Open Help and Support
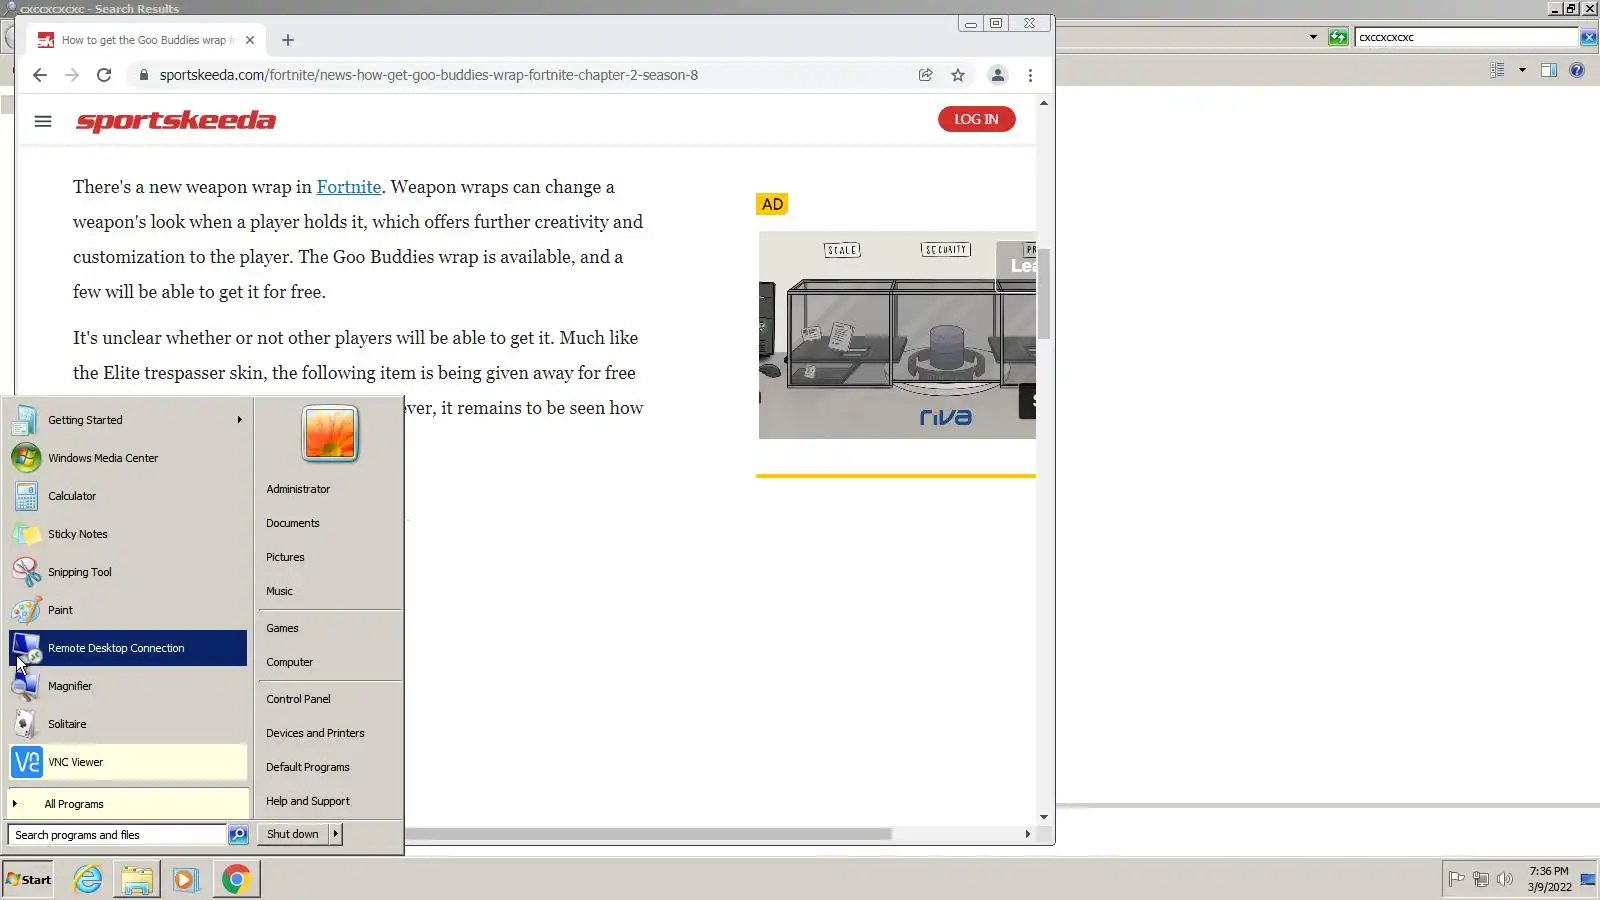1600x900 pixels. click(308, 801)
